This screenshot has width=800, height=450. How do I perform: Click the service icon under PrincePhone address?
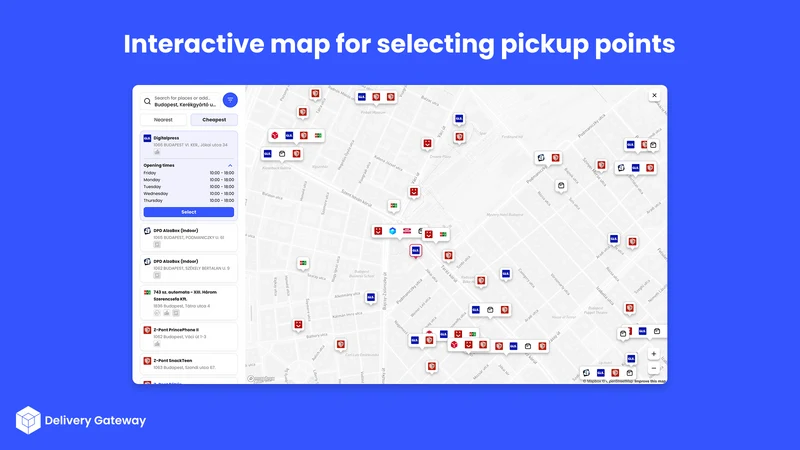click(x=157, y=344)
